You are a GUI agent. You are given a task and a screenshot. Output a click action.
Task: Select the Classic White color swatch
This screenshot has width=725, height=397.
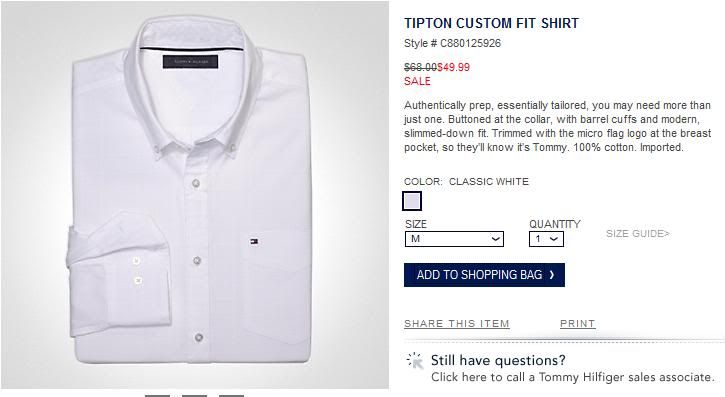coord(412,201)
